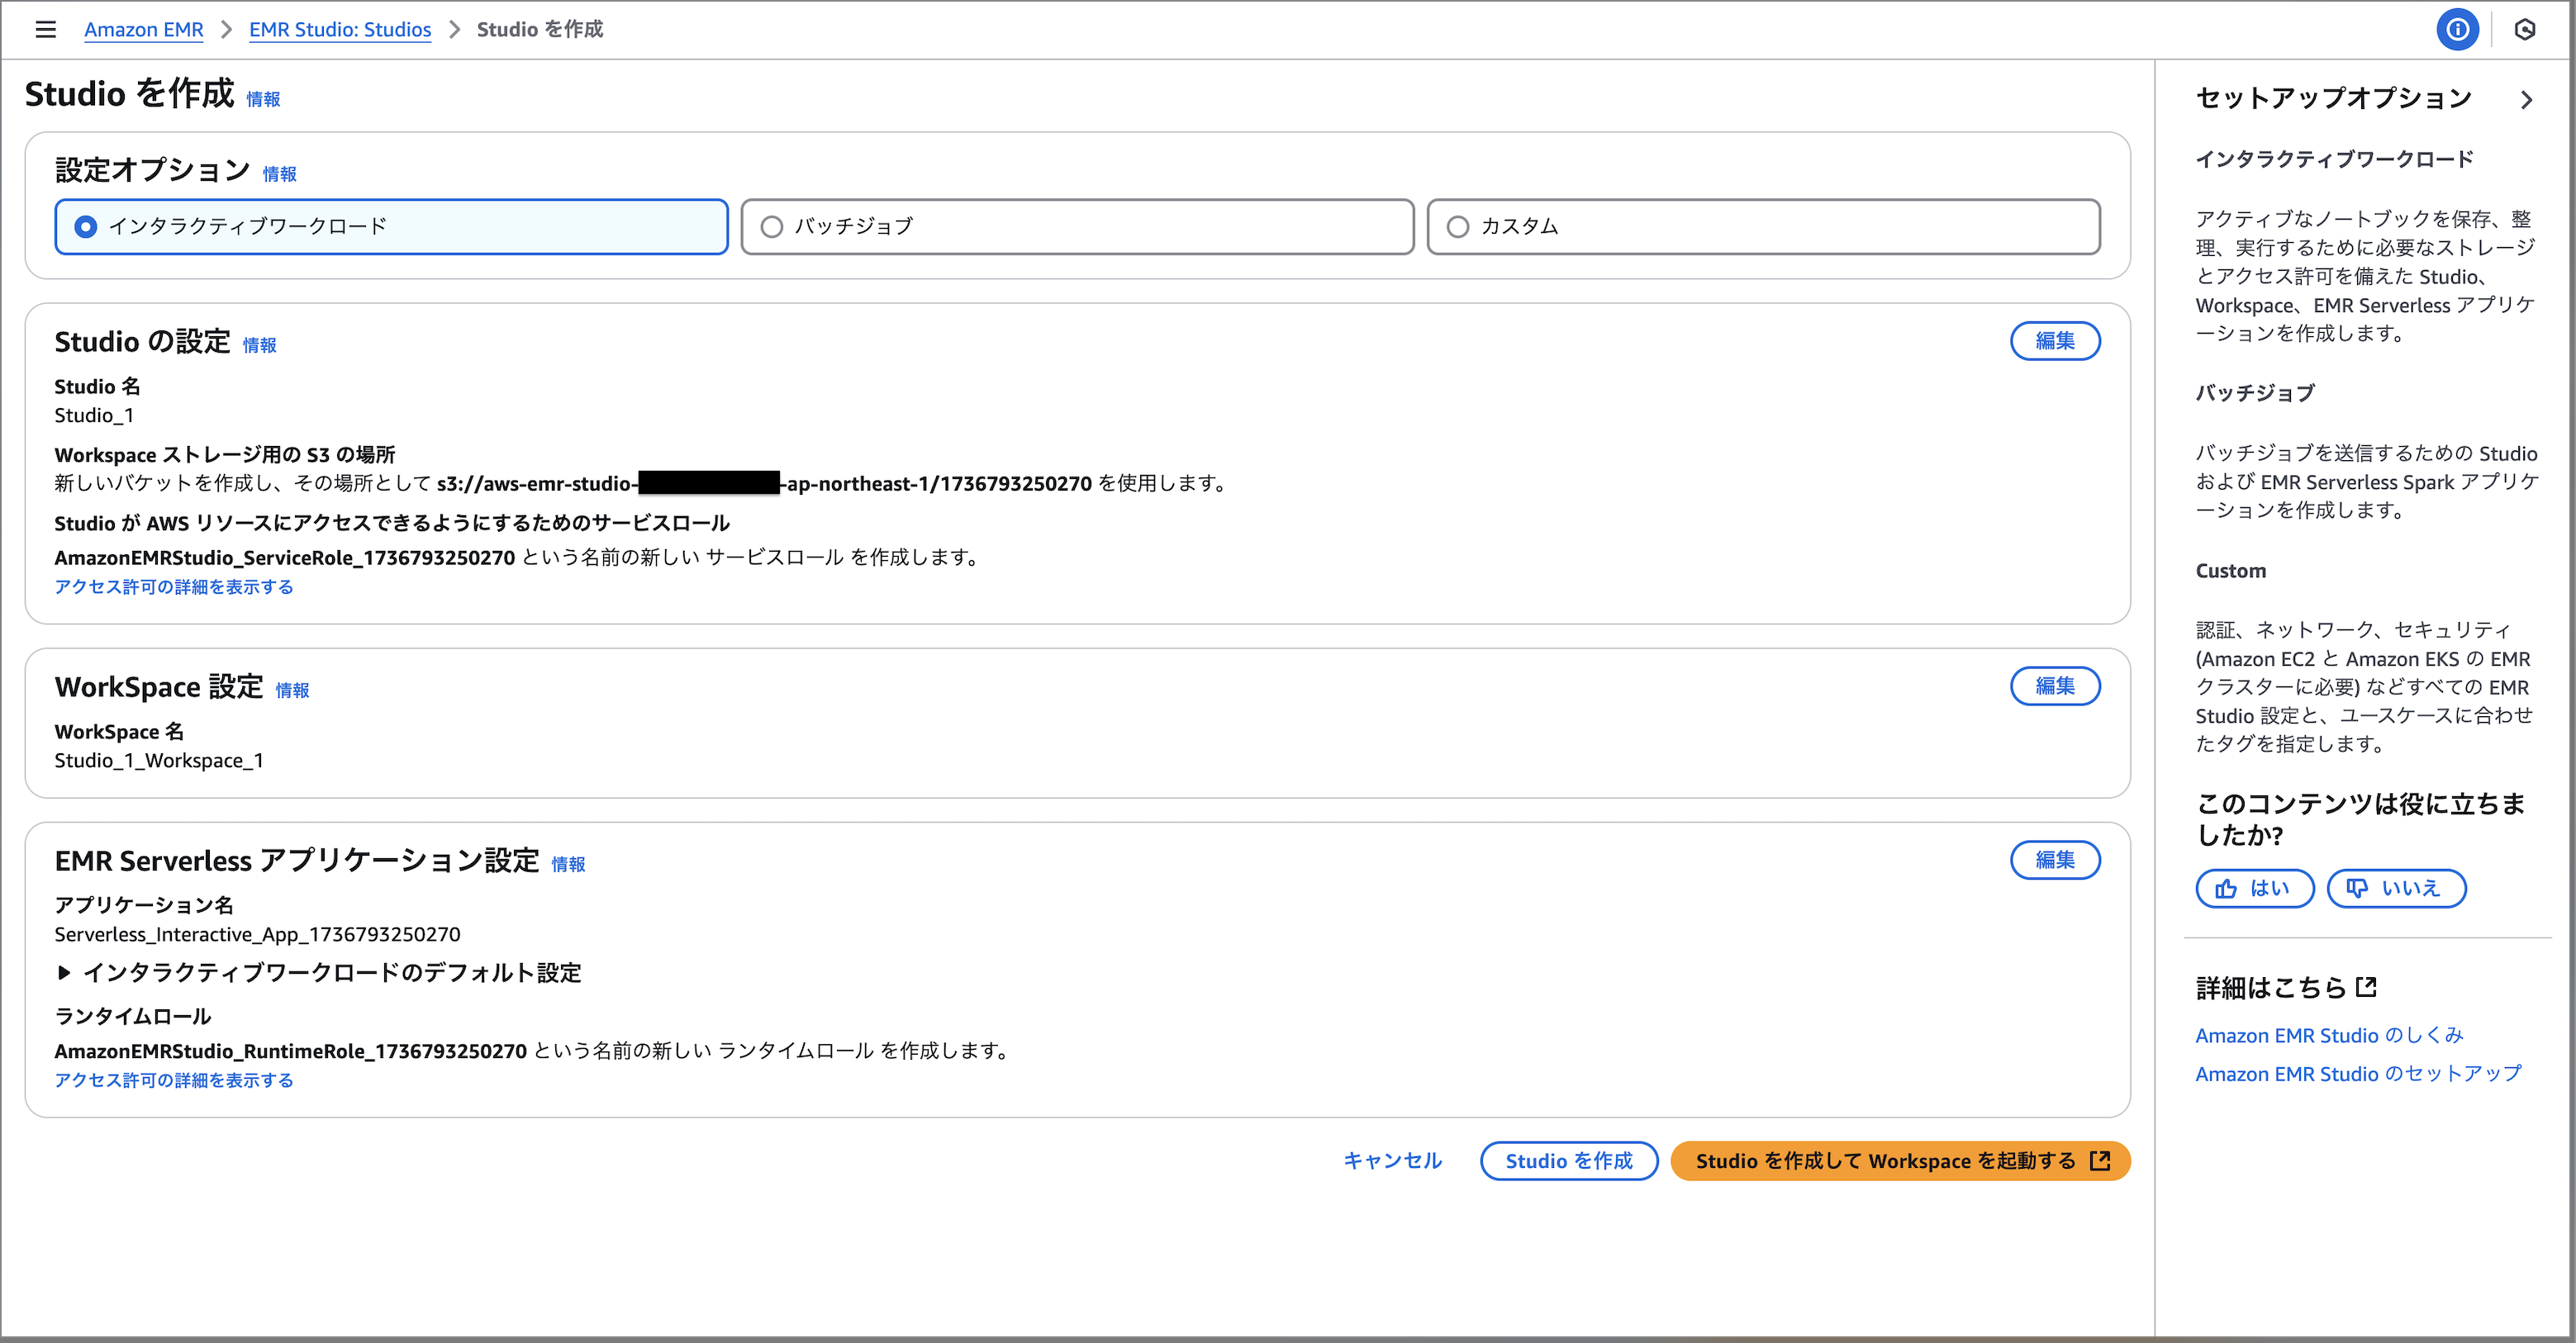Screen dimensions: 2576x1343
Task: Click the Studio を作成 breadcrumb text
Action: (540, 30)
